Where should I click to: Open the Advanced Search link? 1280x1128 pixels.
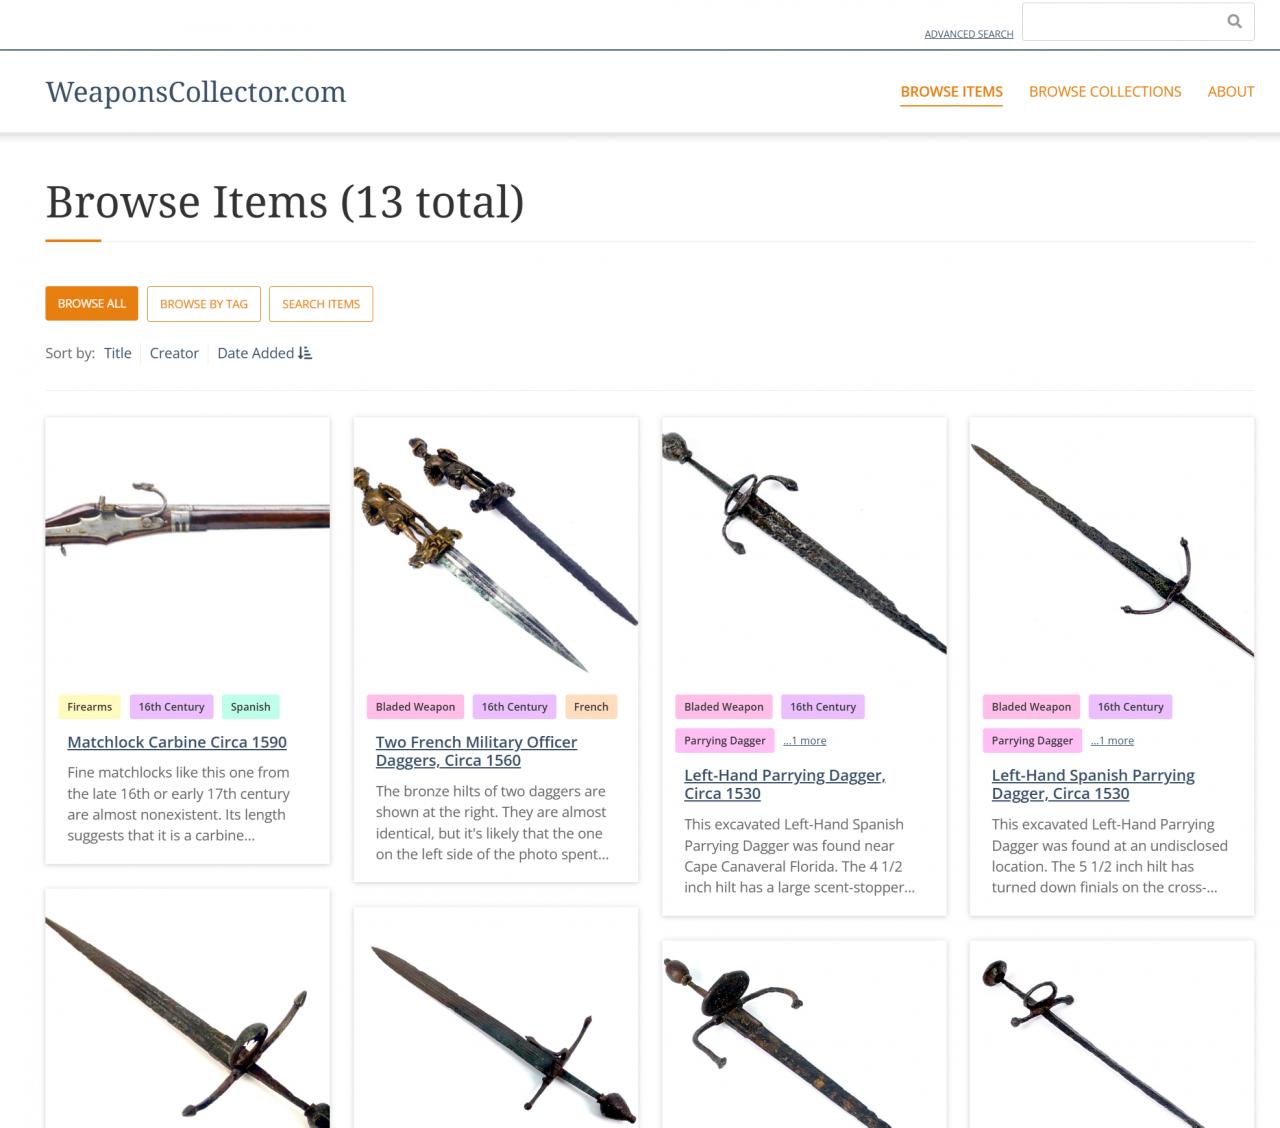click(x=968, y=34)
